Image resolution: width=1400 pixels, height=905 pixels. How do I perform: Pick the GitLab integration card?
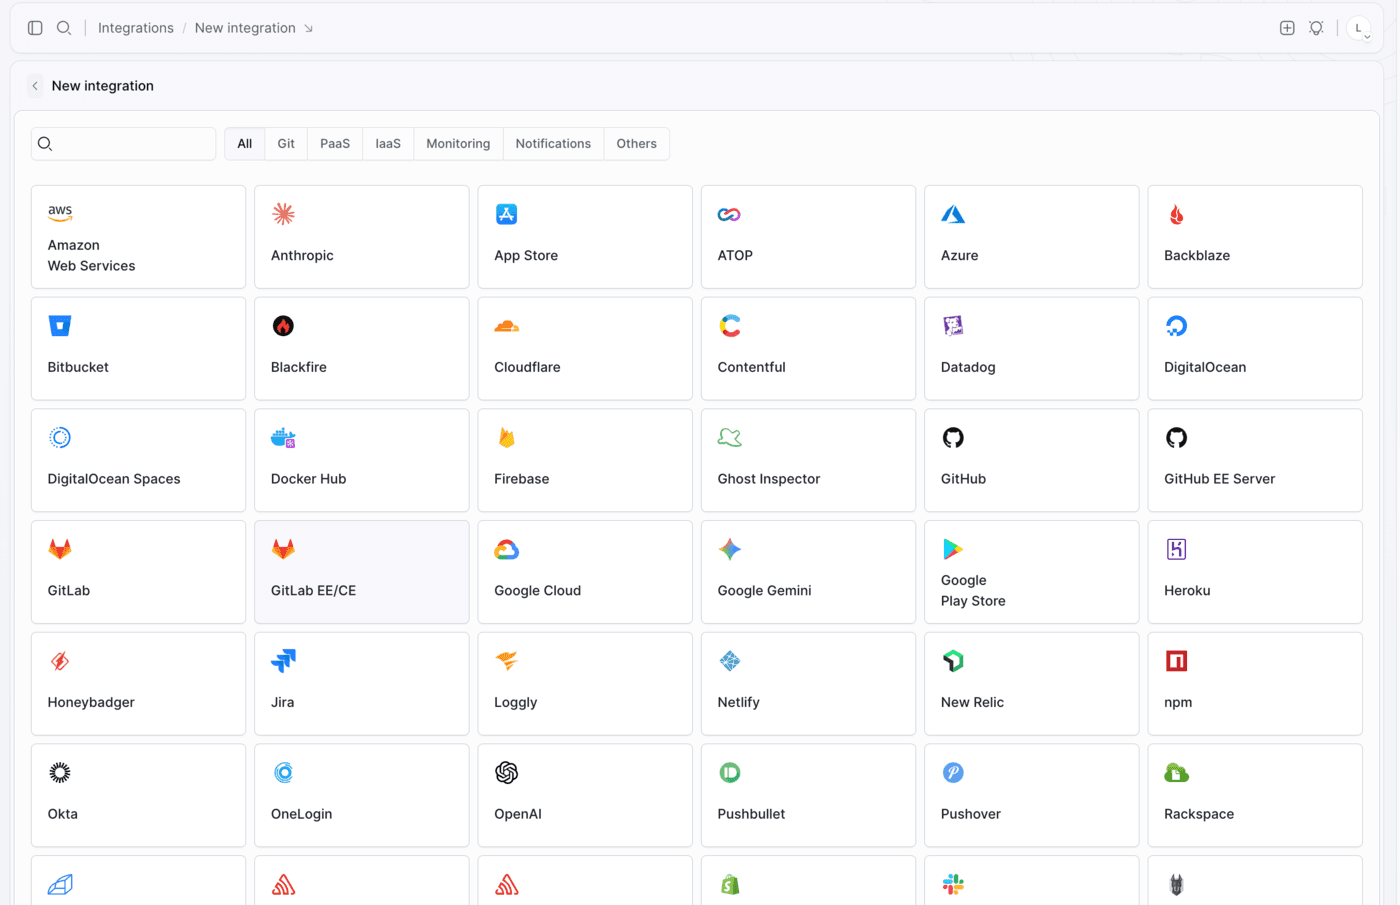138,572
